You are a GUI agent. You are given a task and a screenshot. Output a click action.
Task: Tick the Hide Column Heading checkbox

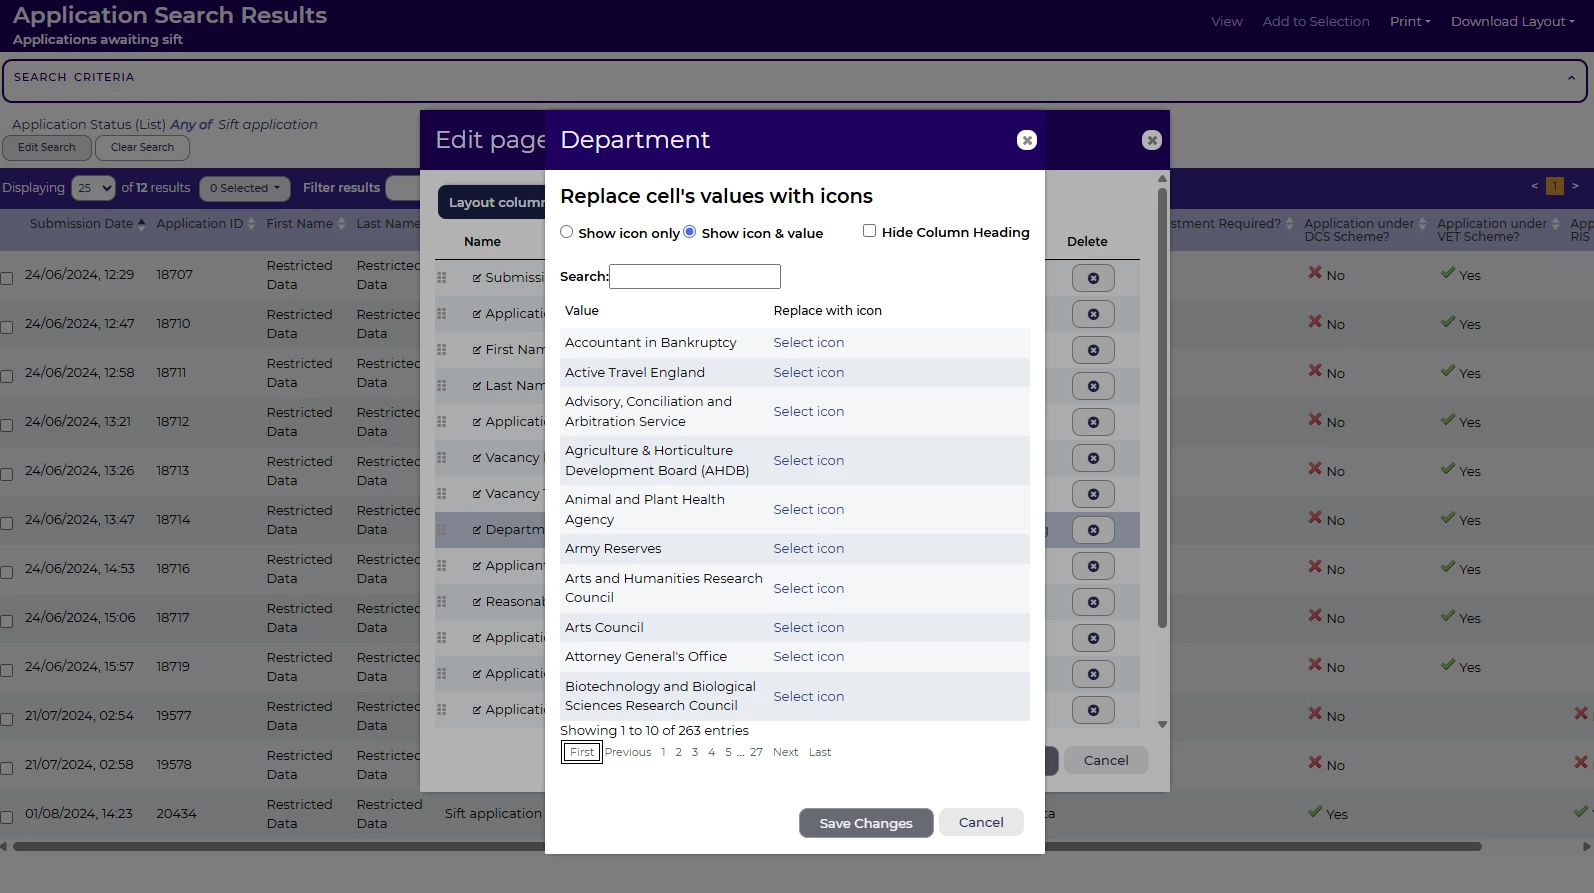point(870,231)
